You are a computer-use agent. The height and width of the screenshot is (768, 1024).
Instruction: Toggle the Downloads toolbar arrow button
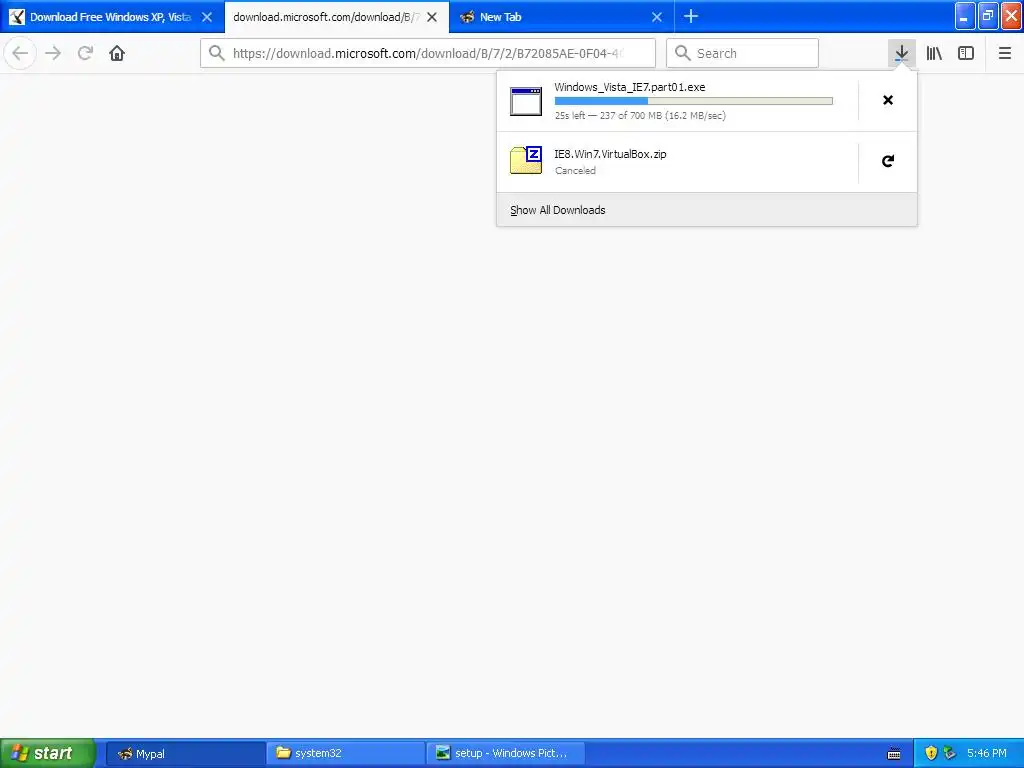901,53
